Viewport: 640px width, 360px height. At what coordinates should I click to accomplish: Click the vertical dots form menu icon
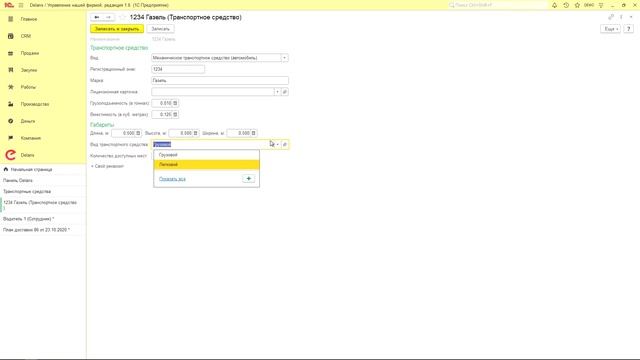click(x=621, y=17)
